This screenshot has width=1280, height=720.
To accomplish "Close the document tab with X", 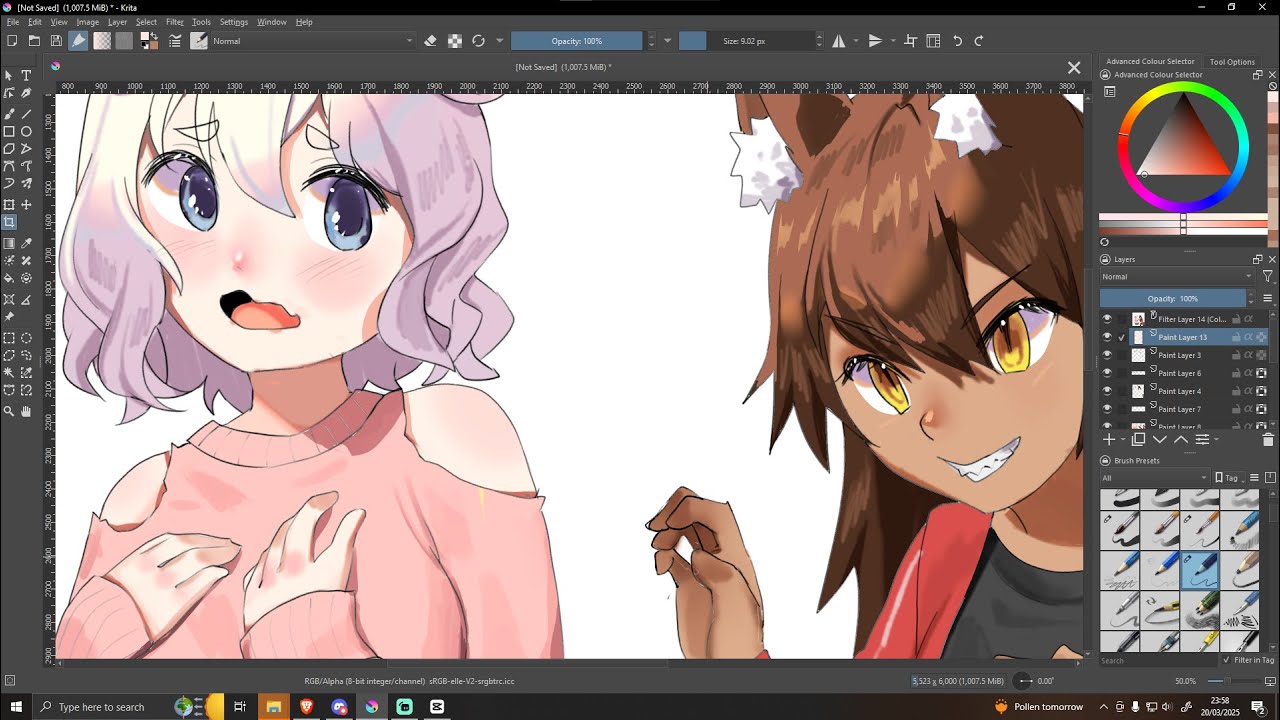I will (1074, 68).
